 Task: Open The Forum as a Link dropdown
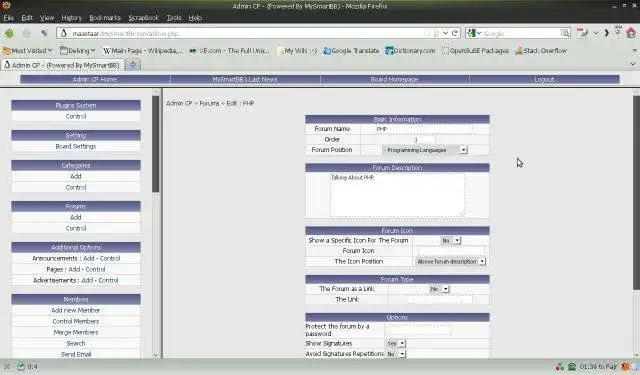click(439, 288)
